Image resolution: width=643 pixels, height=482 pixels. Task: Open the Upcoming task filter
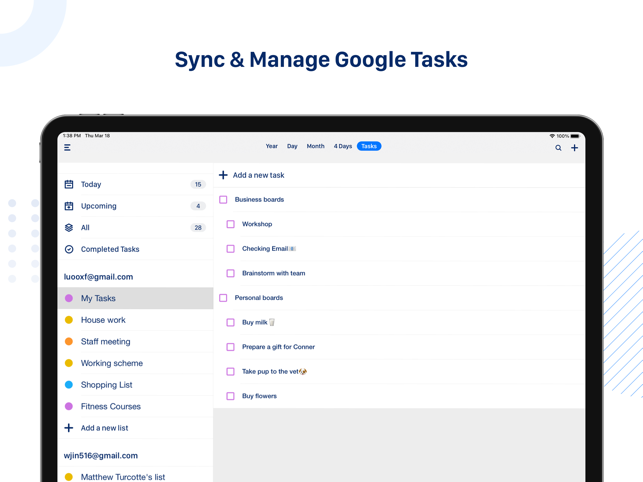136,206
